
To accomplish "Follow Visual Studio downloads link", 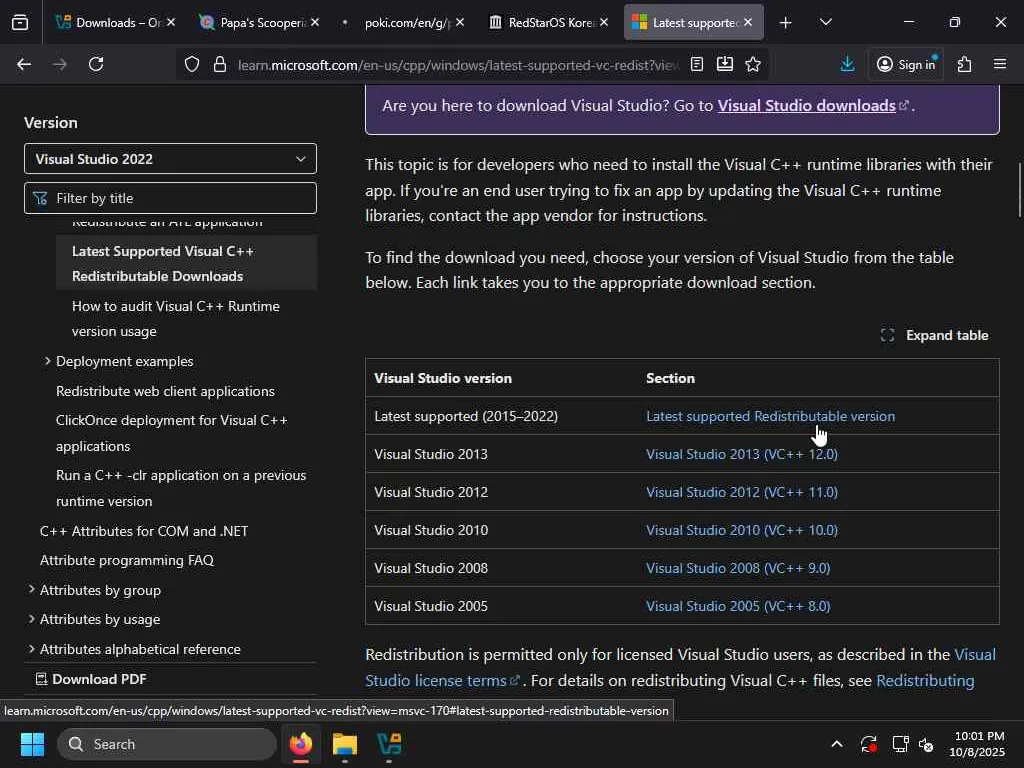I will click(x=807, y=106).
